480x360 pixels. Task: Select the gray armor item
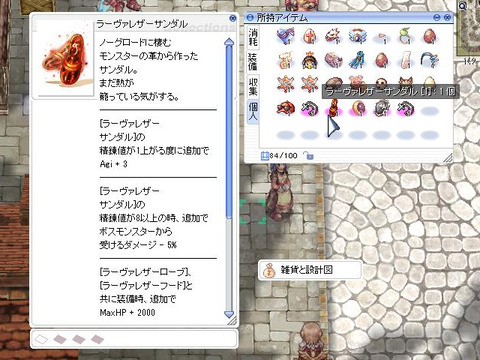(x=382, y=108)
